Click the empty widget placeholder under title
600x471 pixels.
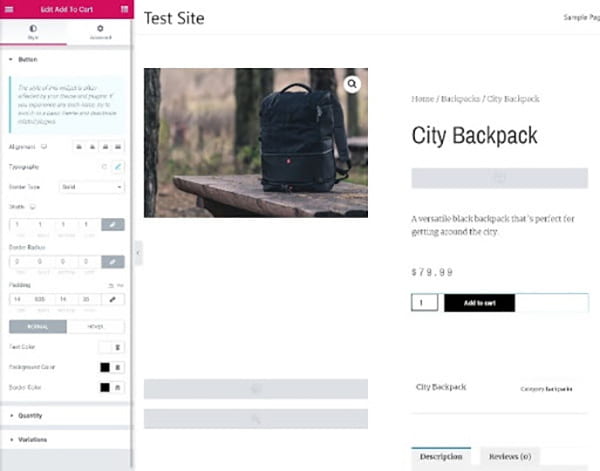click(500, 178)
